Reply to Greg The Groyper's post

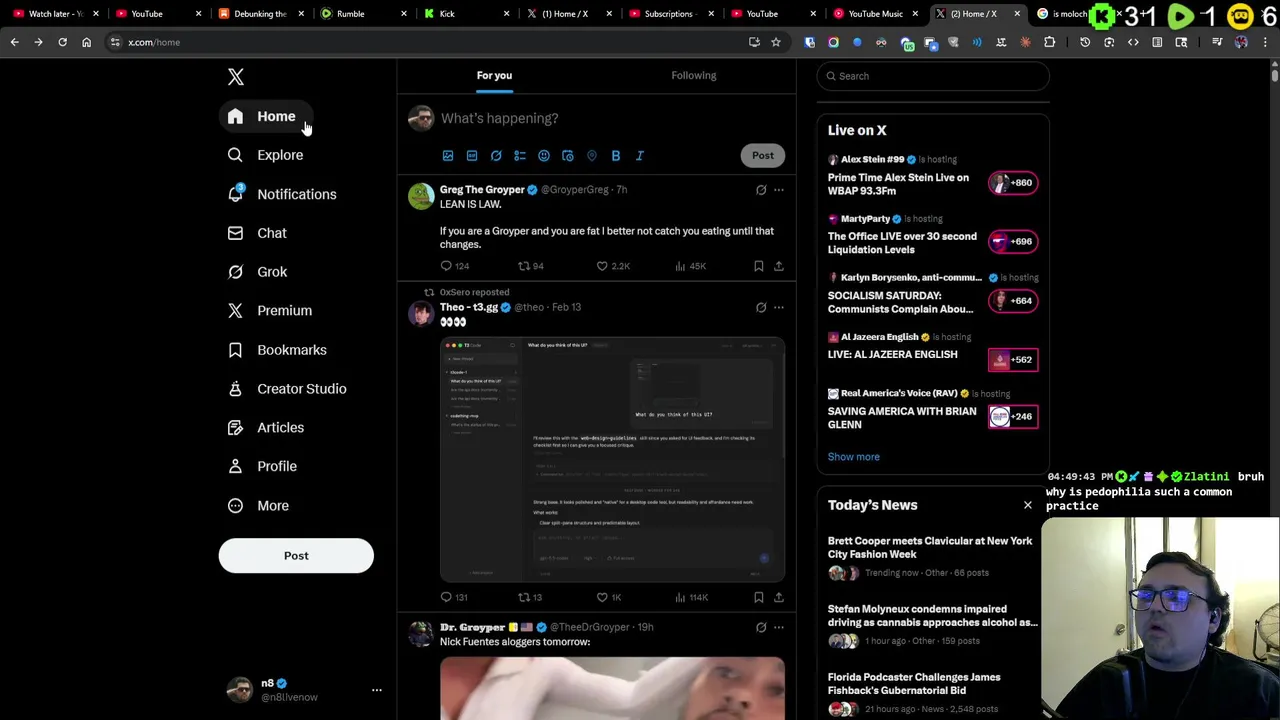coord(455,266)
